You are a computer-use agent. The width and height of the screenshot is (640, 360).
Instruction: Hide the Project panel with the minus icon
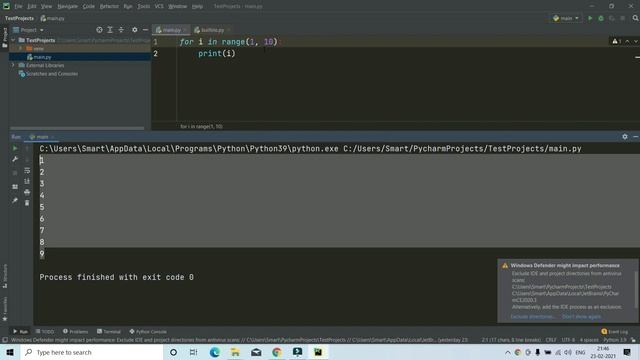[145, 30]
